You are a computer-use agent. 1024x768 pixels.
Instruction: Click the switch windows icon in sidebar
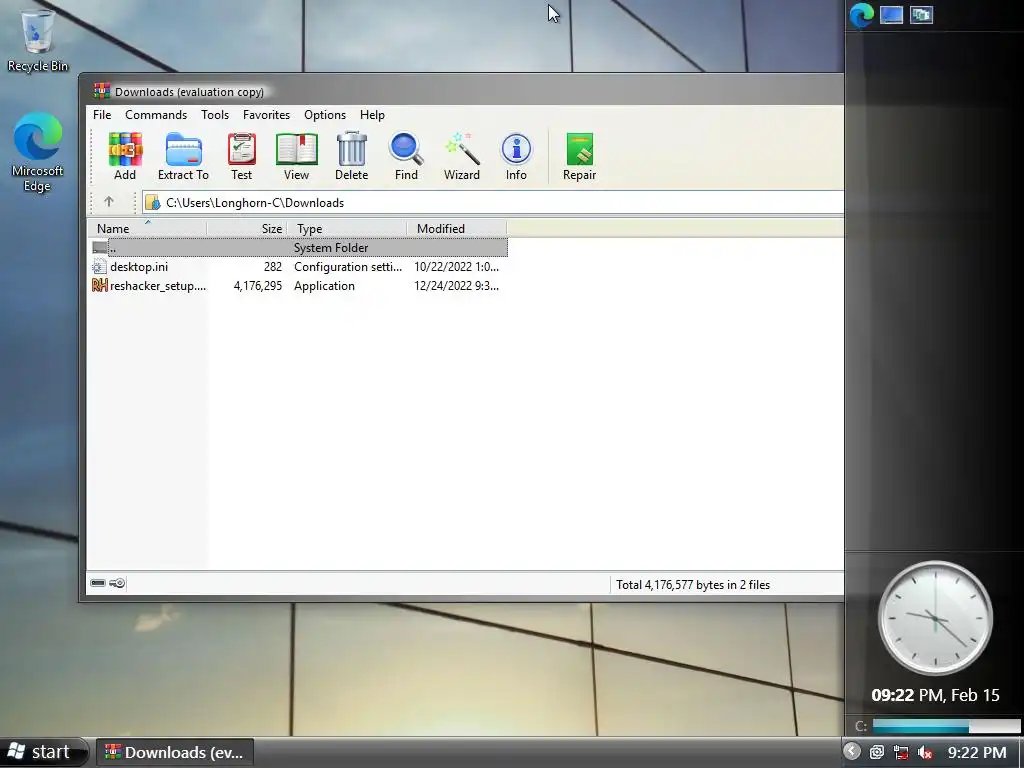[x=921, y=15]
